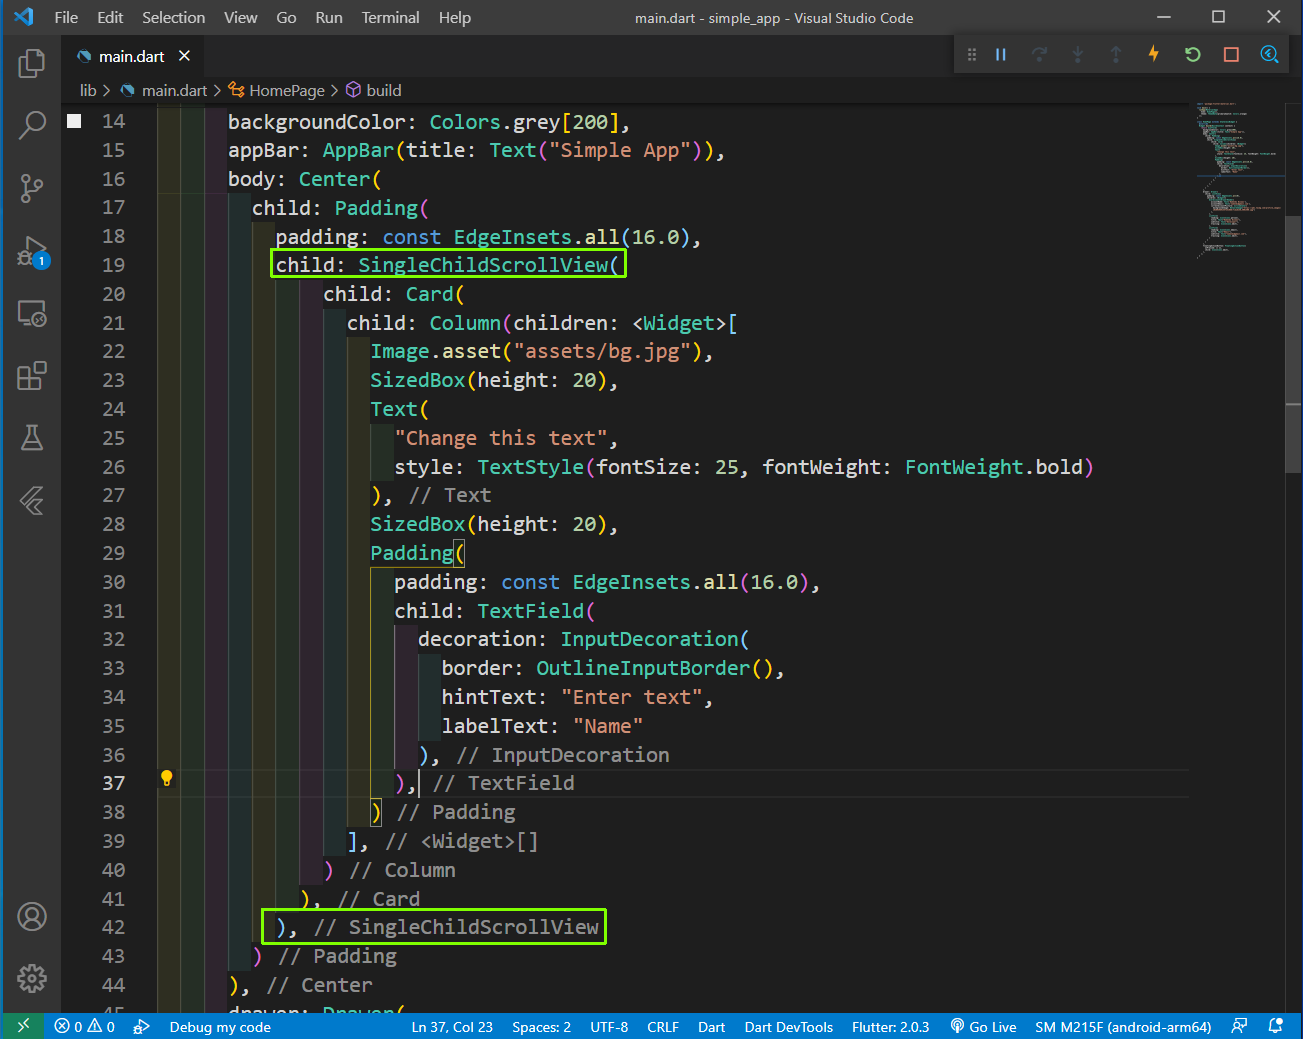This screenshot has width=1303, height=1039.
Task: Click the "Enter text" hintText string
Action: coord(631,697)
